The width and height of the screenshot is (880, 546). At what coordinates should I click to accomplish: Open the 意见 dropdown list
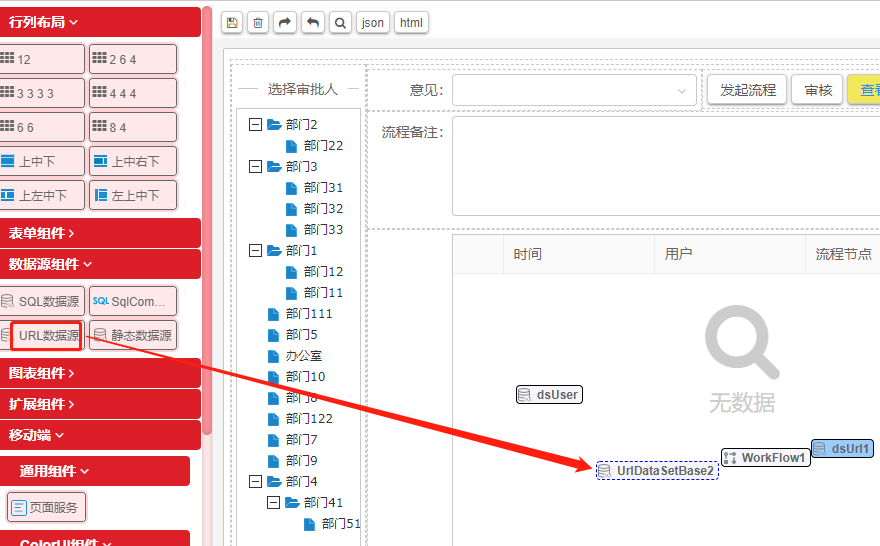click(574, 90)
